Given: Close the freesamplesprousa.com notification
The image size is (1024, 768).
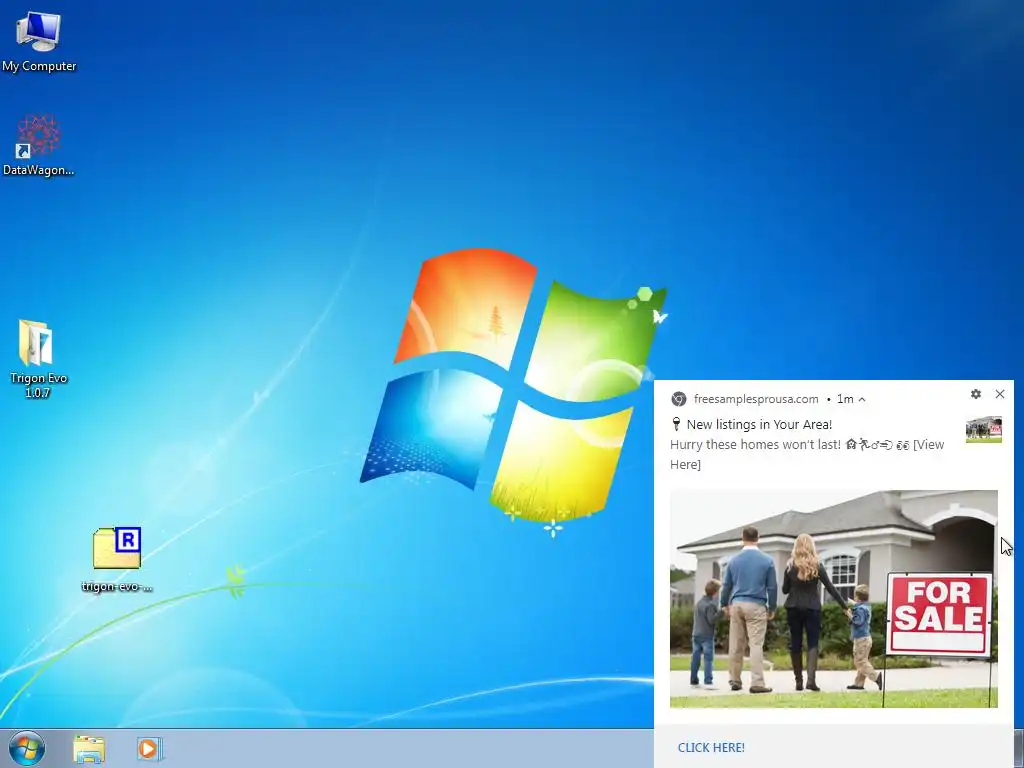Looking at the screenshot, I should tap(1000, 394).
